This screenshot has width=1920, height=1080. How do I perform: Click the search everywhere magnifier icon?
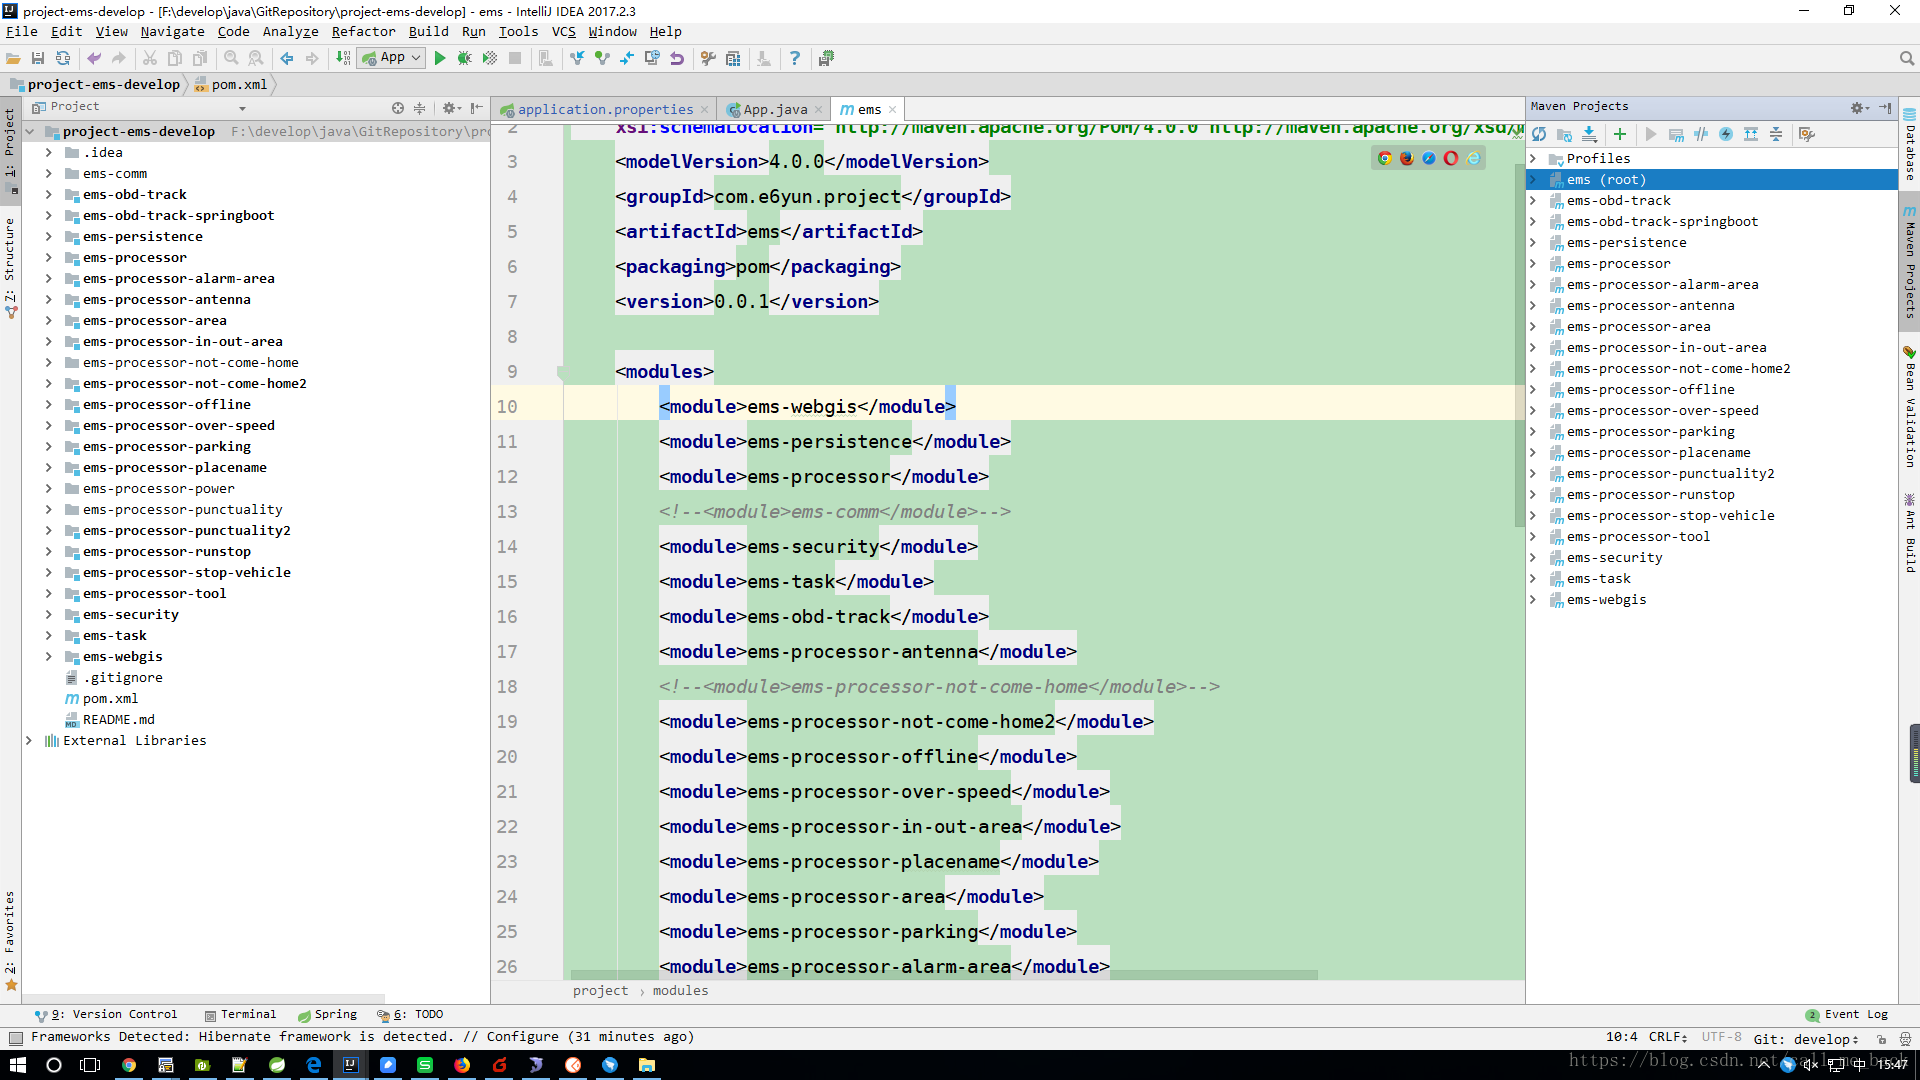1906,58
